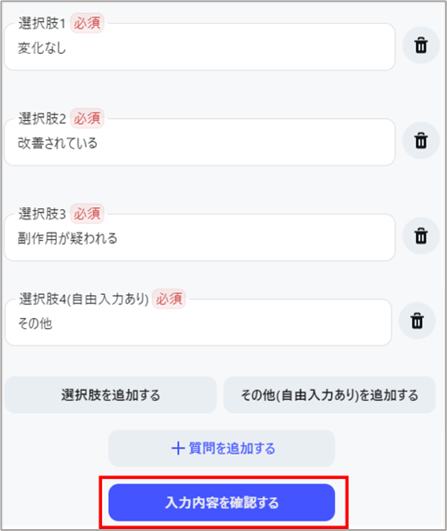Click the 選択肢3 field label
Screen dimensions: 447x531
click(42, 214)
